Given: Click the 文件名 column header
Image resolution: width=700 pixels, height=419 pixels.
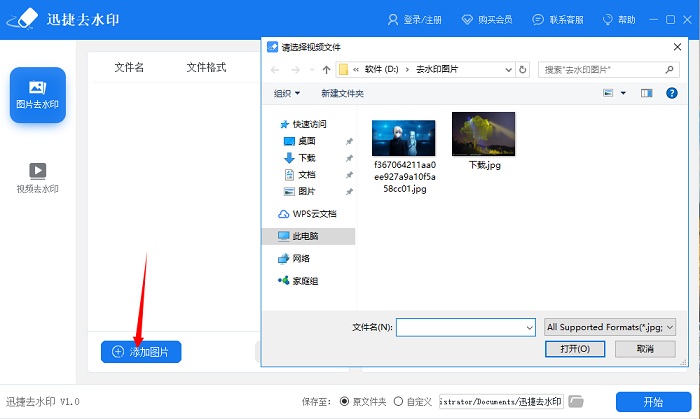Looking at the screenshot, I should coord(129,67).
